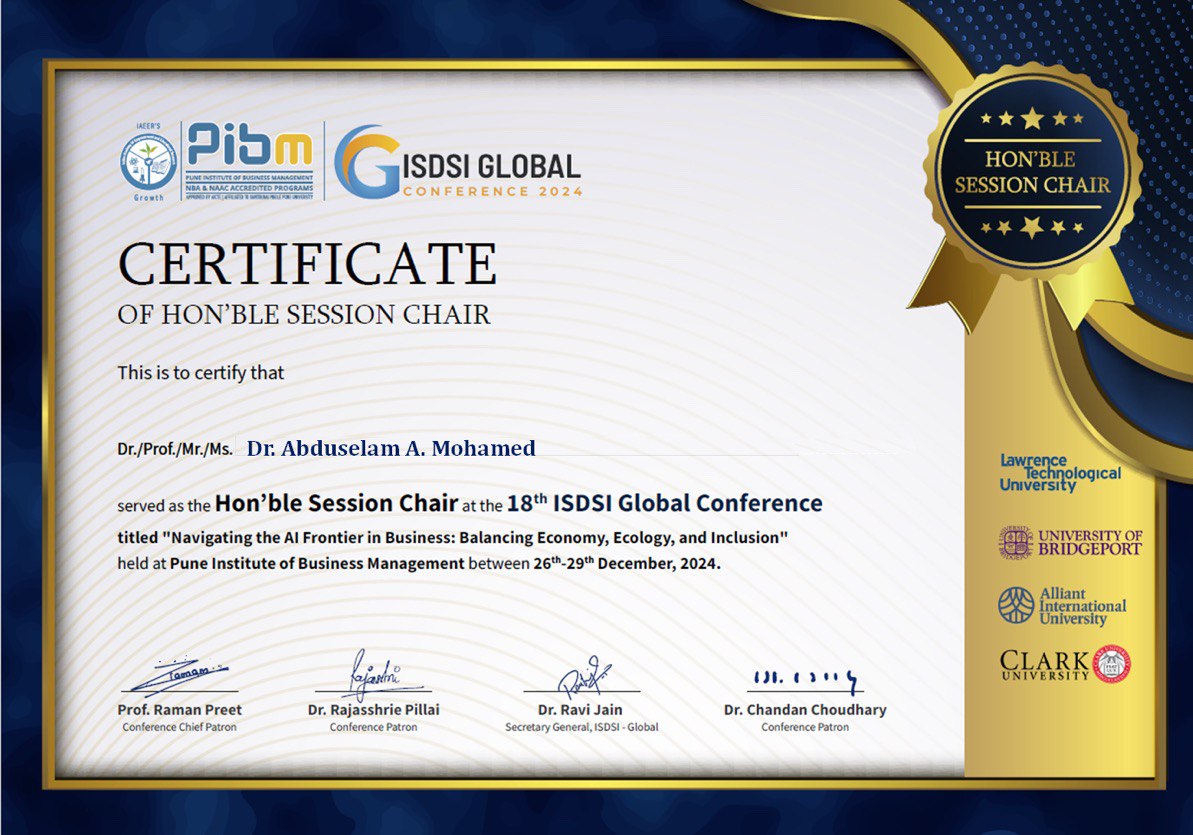Select the University of Bridgeport logo
The image size is (1193, 835).
(1070, 543)
